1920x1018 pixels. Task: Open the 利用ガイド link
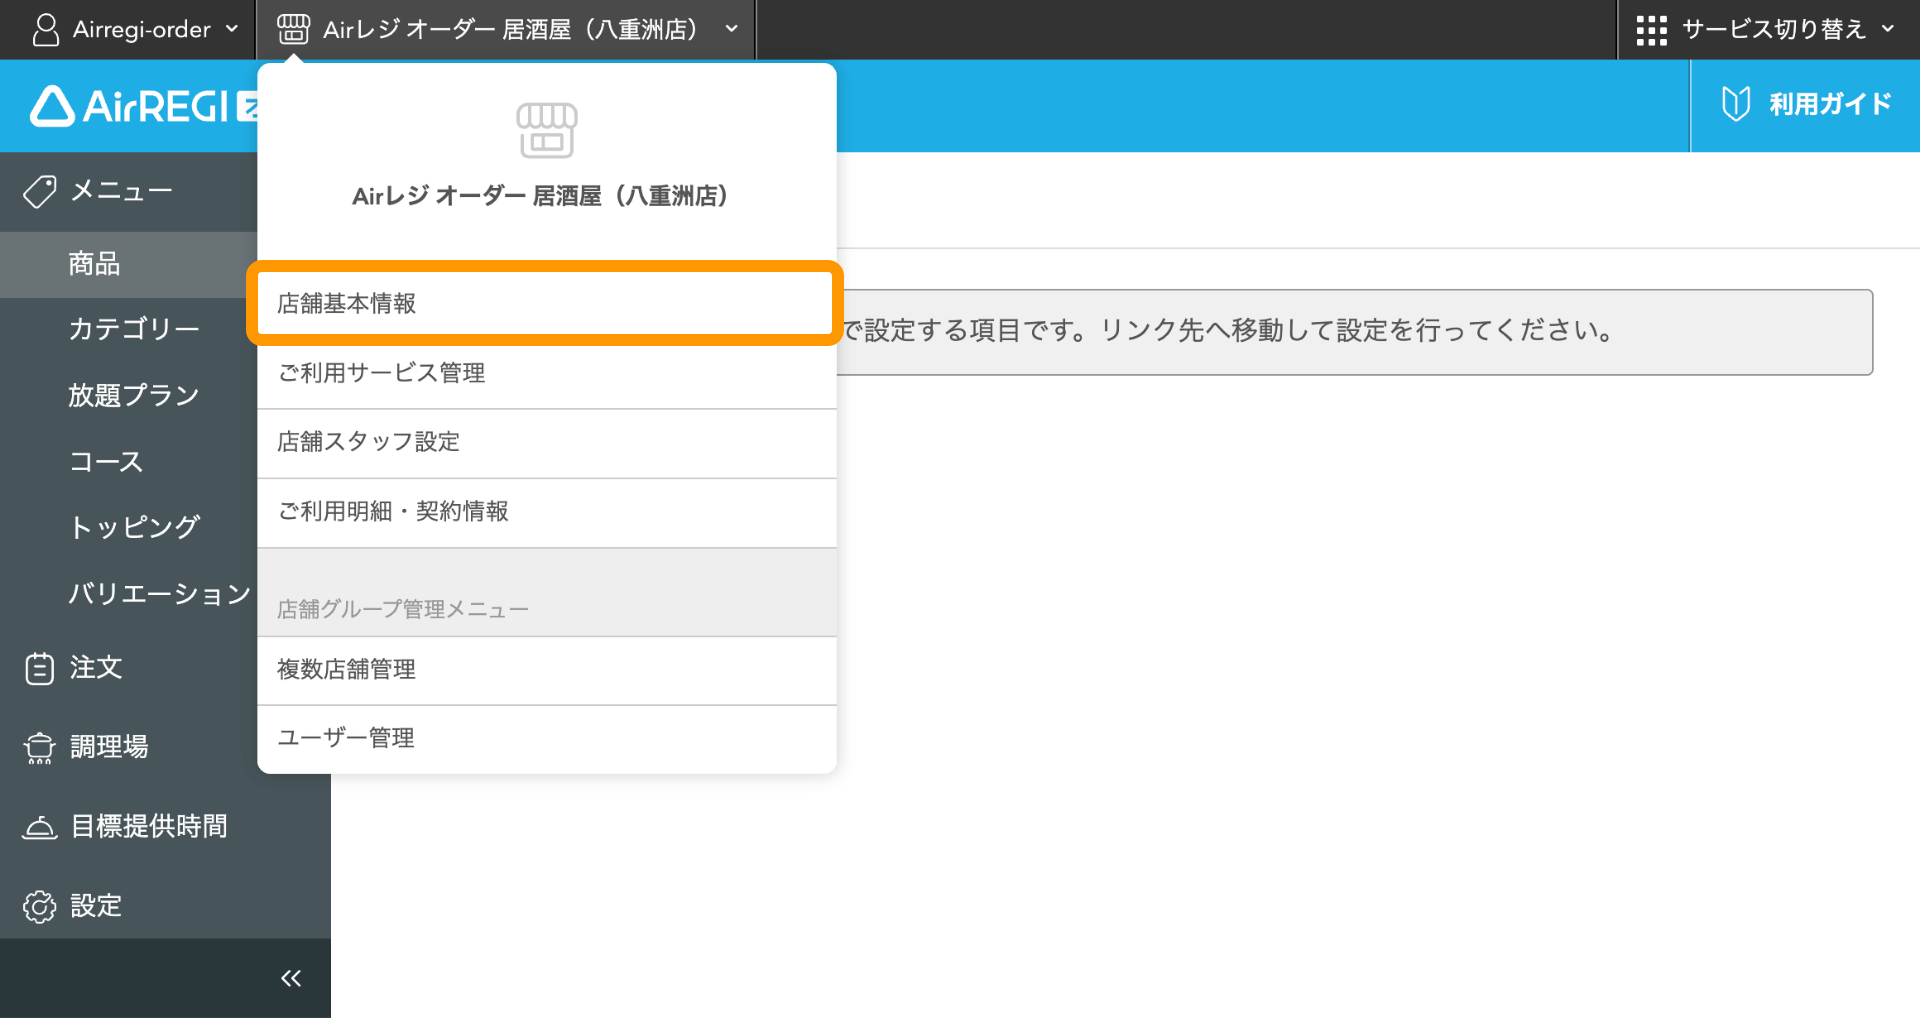1805,105
